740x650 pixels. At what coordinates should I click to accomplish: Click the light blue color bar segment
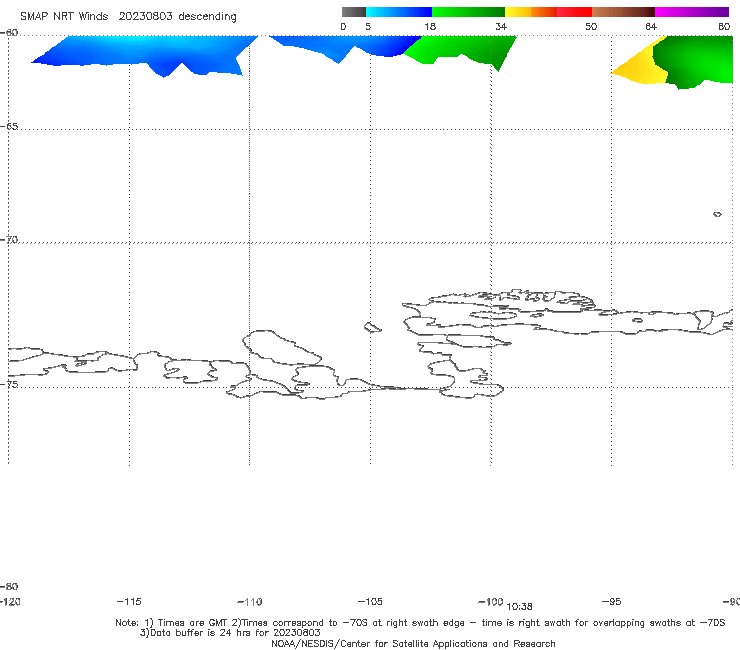(x=399, y=12)
